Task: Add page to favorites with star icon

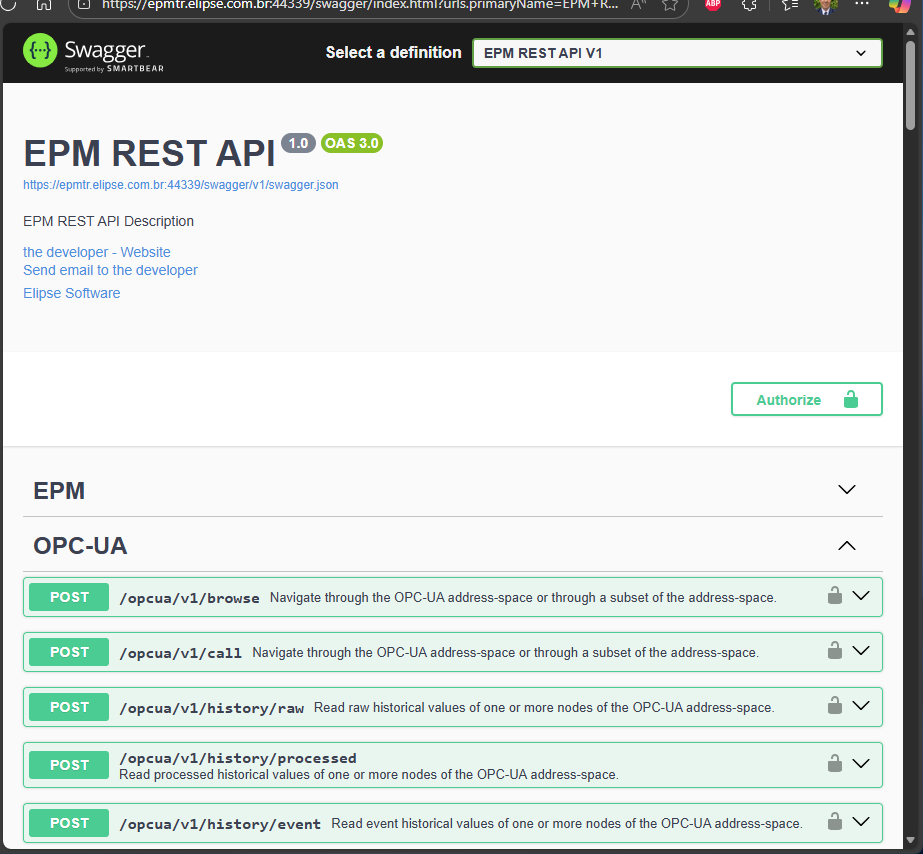Action: (670, 4)
